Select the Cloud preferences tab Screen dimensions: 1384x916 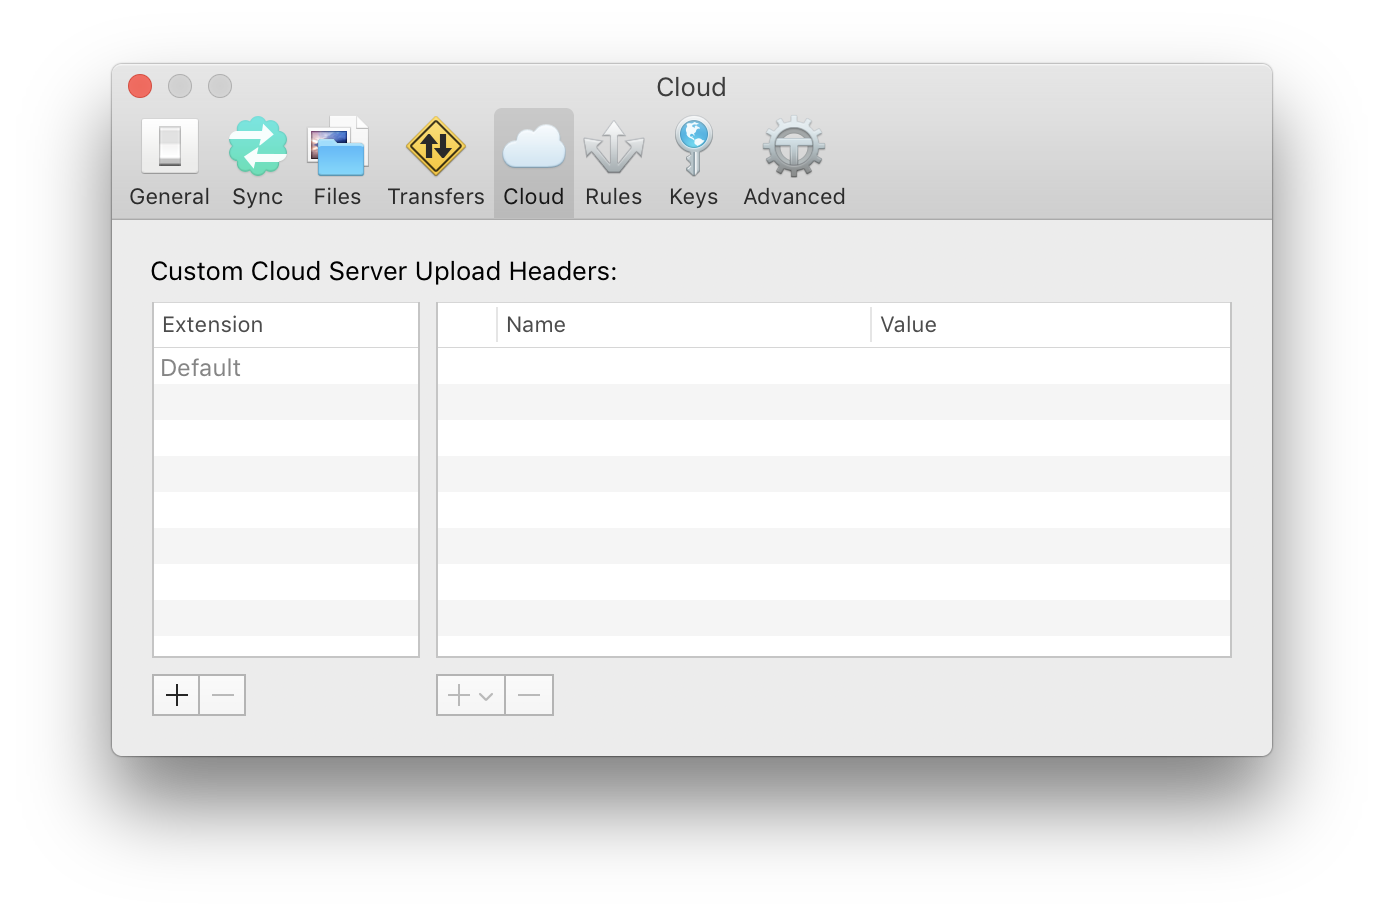click(x=534, y=163)
